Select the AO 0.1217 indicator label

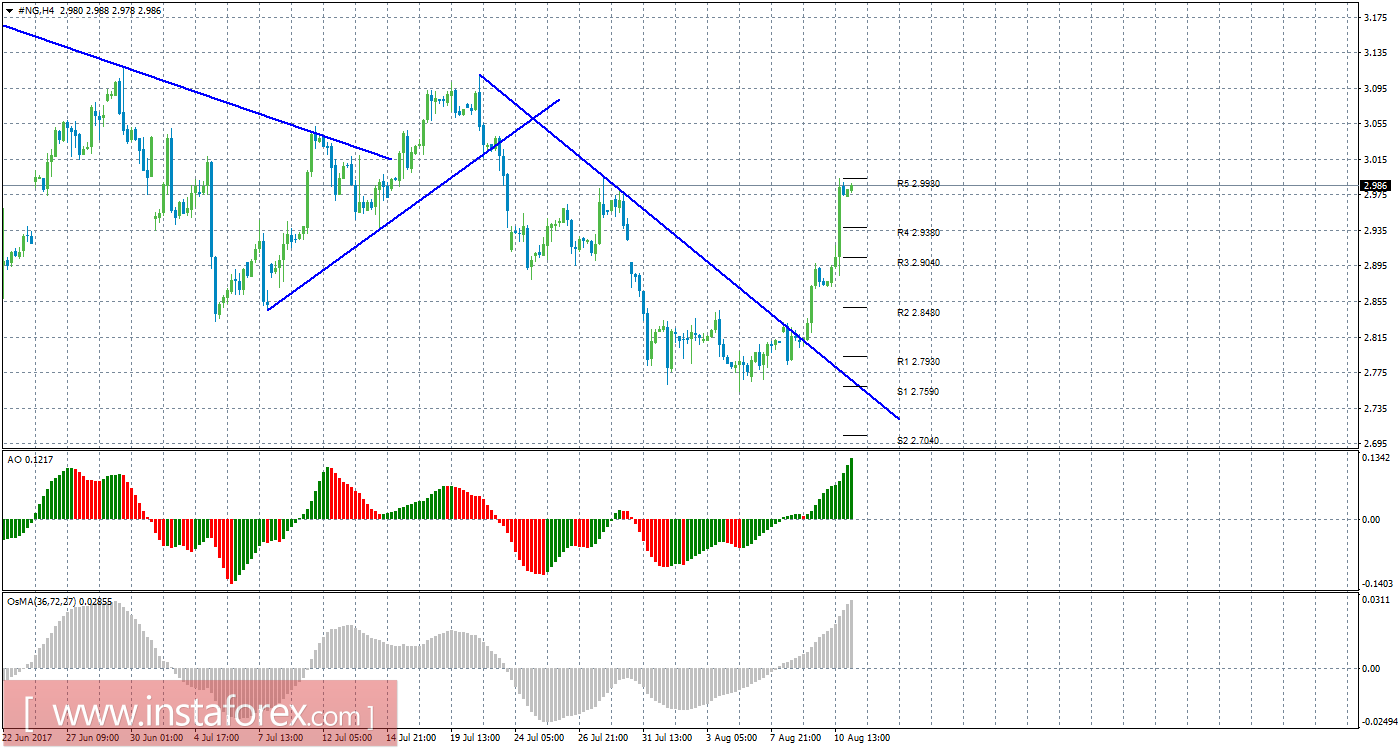point(30,459)
